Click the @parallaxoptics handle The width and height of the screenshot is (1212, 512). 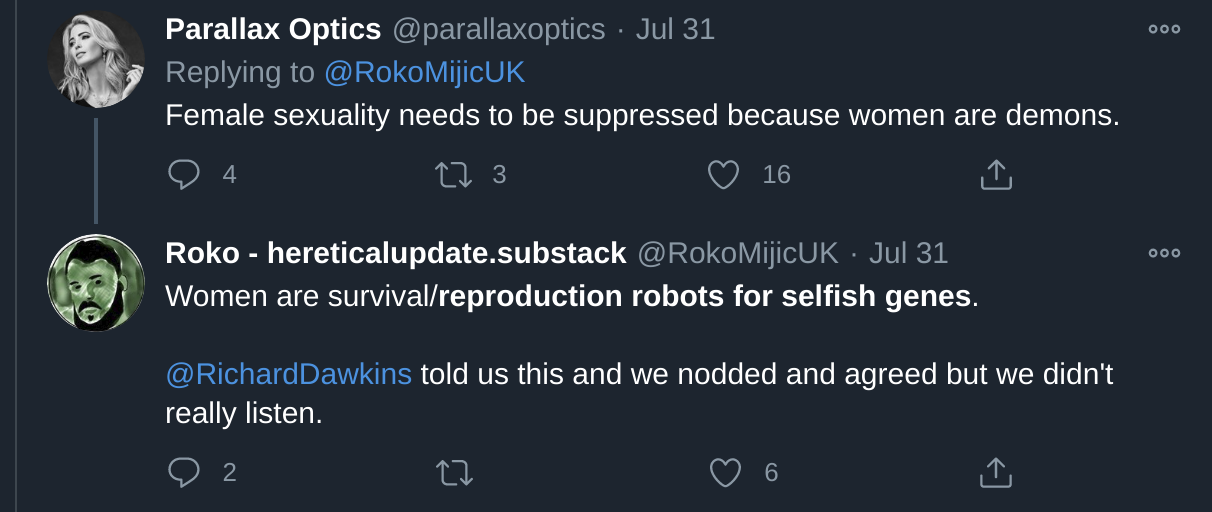point(498,30)
